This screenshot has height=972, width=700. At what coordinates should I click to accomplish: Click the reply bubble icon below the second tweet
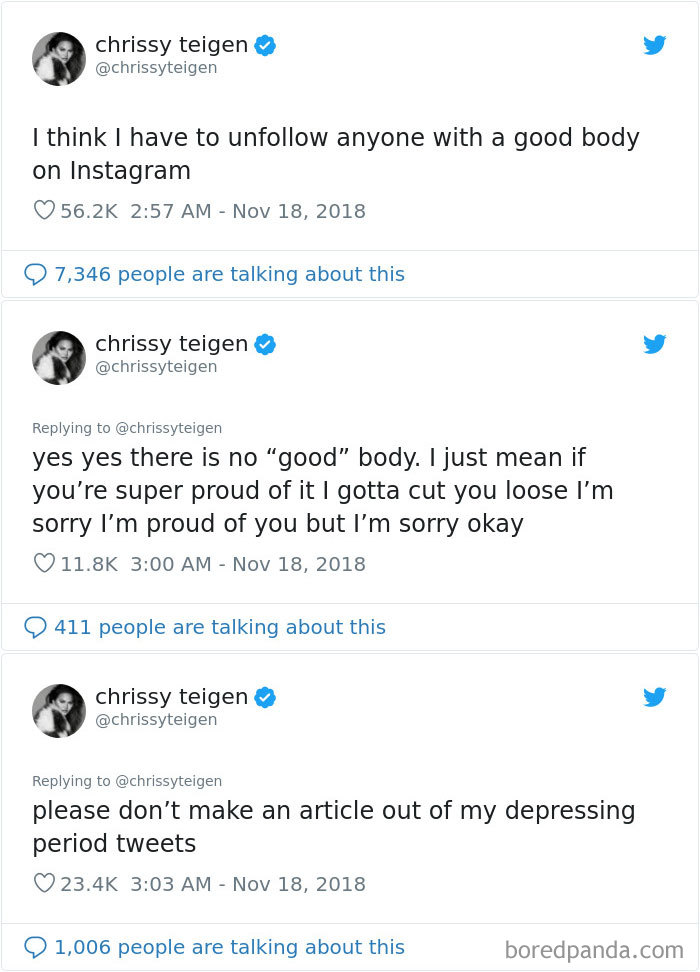point(36,627)
